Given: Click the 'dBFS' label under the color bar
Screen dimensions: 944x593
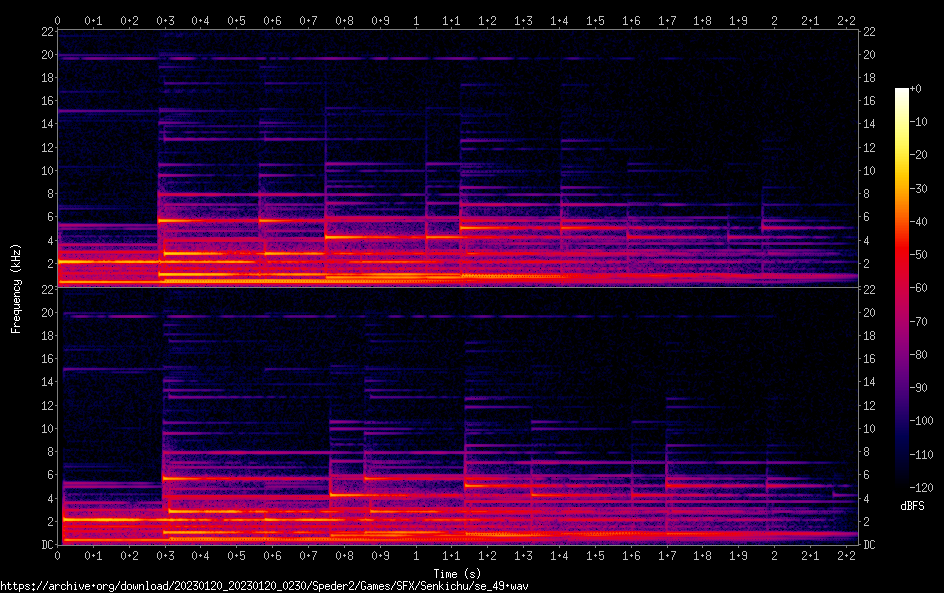Looking at the screenshot, I should coord(912,507).
